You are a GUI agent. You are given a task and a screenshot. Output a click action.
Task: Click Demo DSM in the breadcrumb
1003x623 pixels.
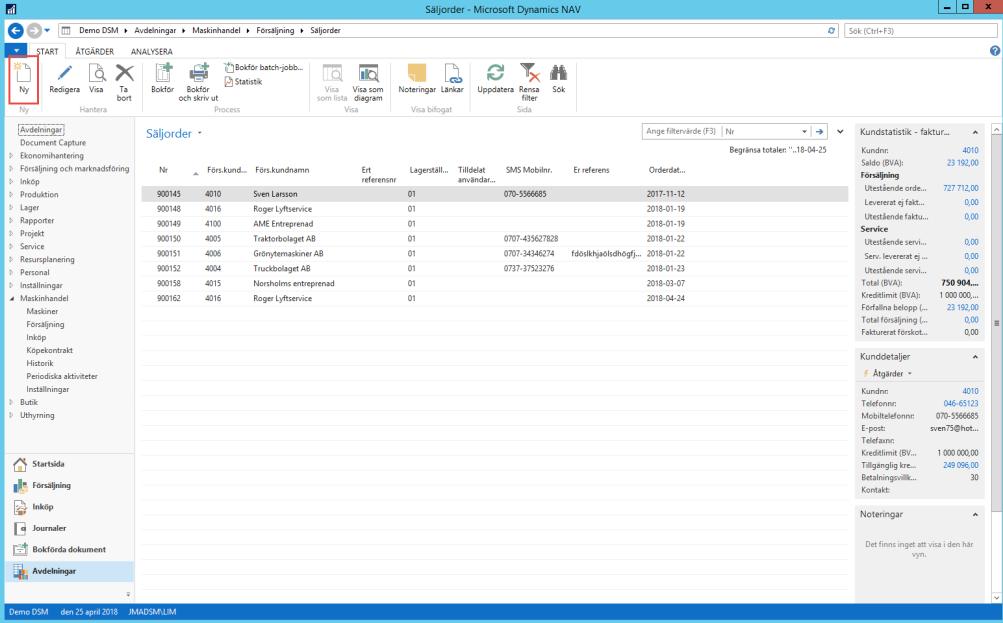(99, 30)
